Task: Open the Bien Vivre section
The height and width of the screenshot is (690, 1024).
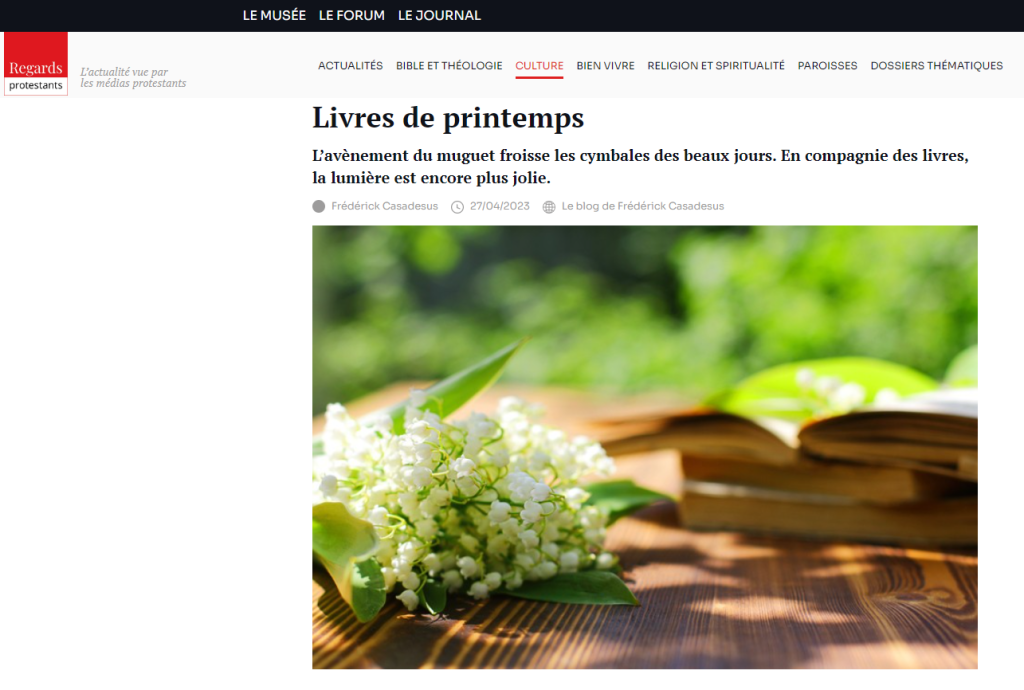Action: click(605, 65)
